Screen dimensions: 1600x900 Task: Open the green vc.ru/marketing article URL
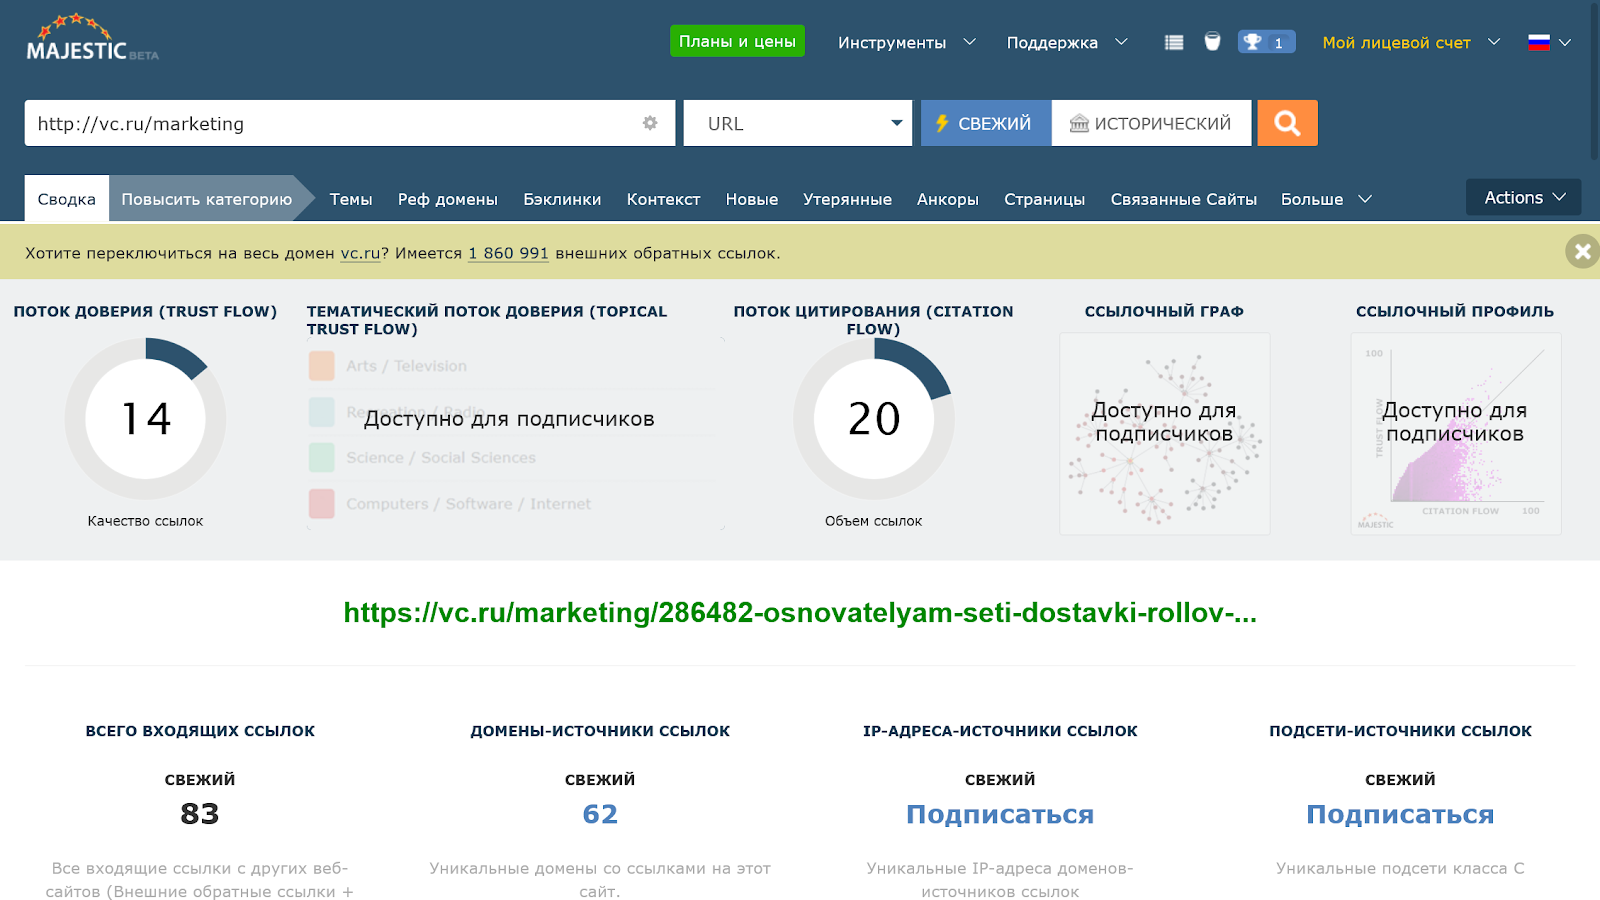tap(800, 612)
